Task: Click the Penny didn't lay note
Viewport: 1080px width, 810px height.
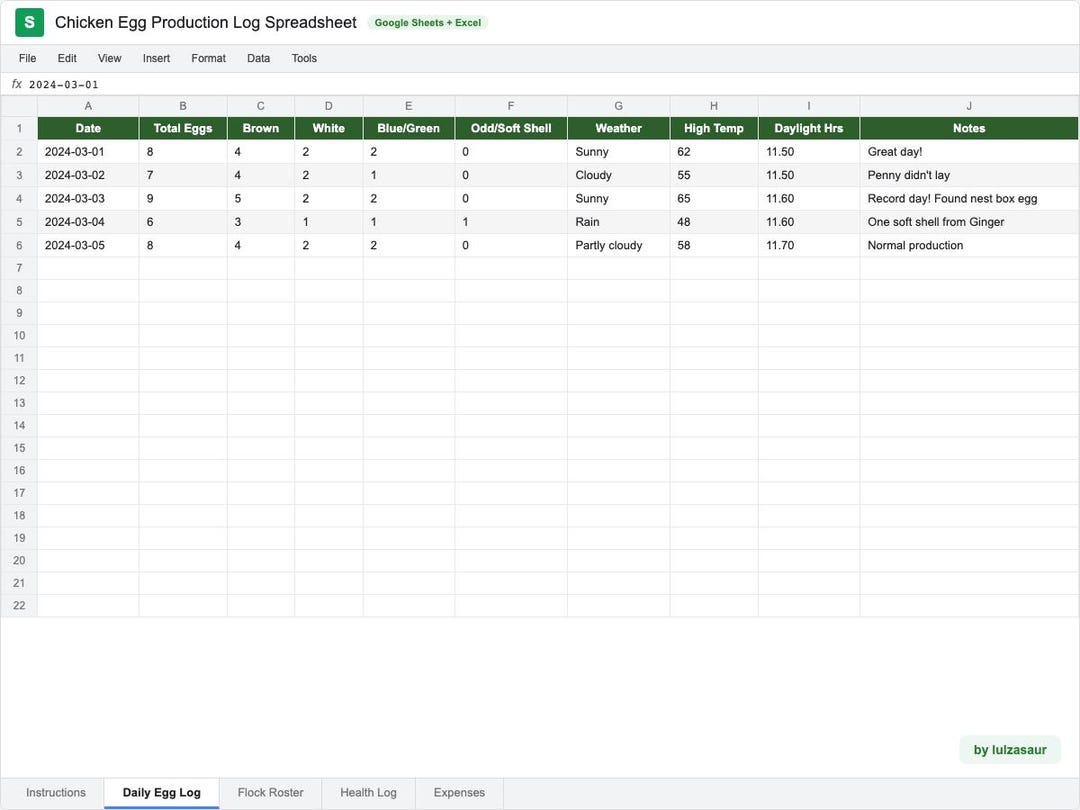Action: [969, 175]
